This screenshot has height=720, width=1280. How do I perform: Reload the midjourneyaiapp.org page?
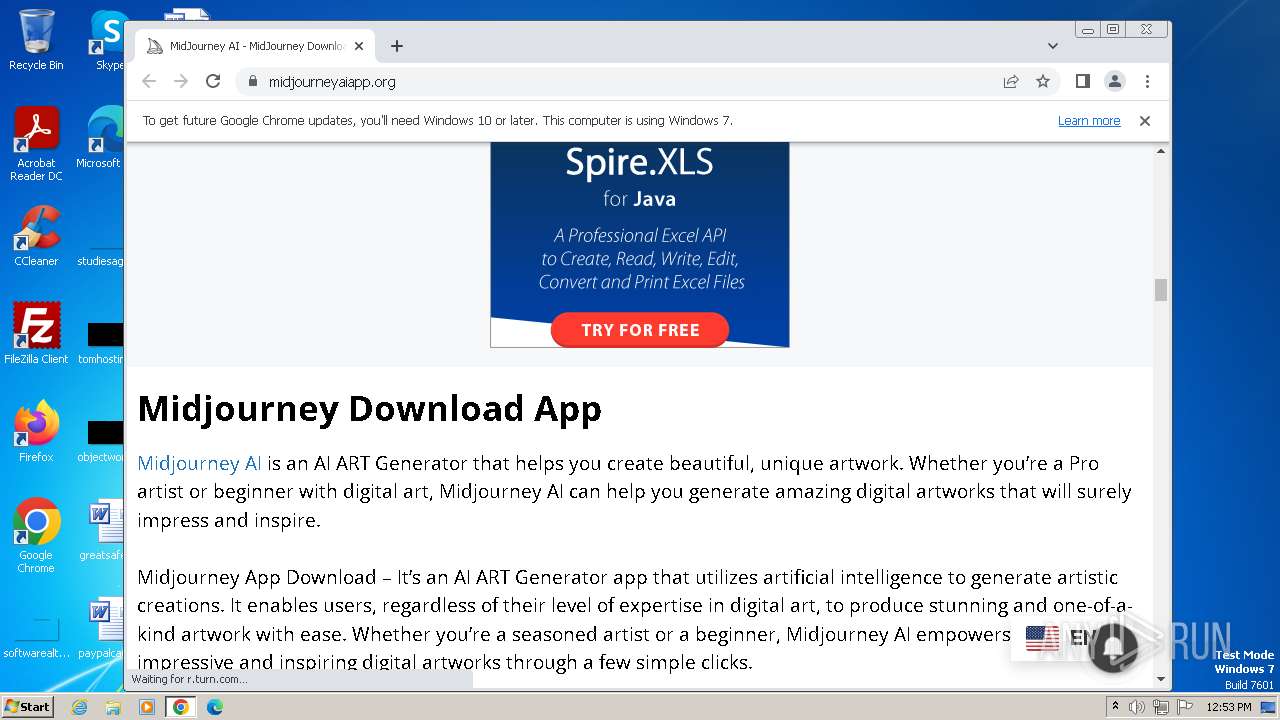213,82
